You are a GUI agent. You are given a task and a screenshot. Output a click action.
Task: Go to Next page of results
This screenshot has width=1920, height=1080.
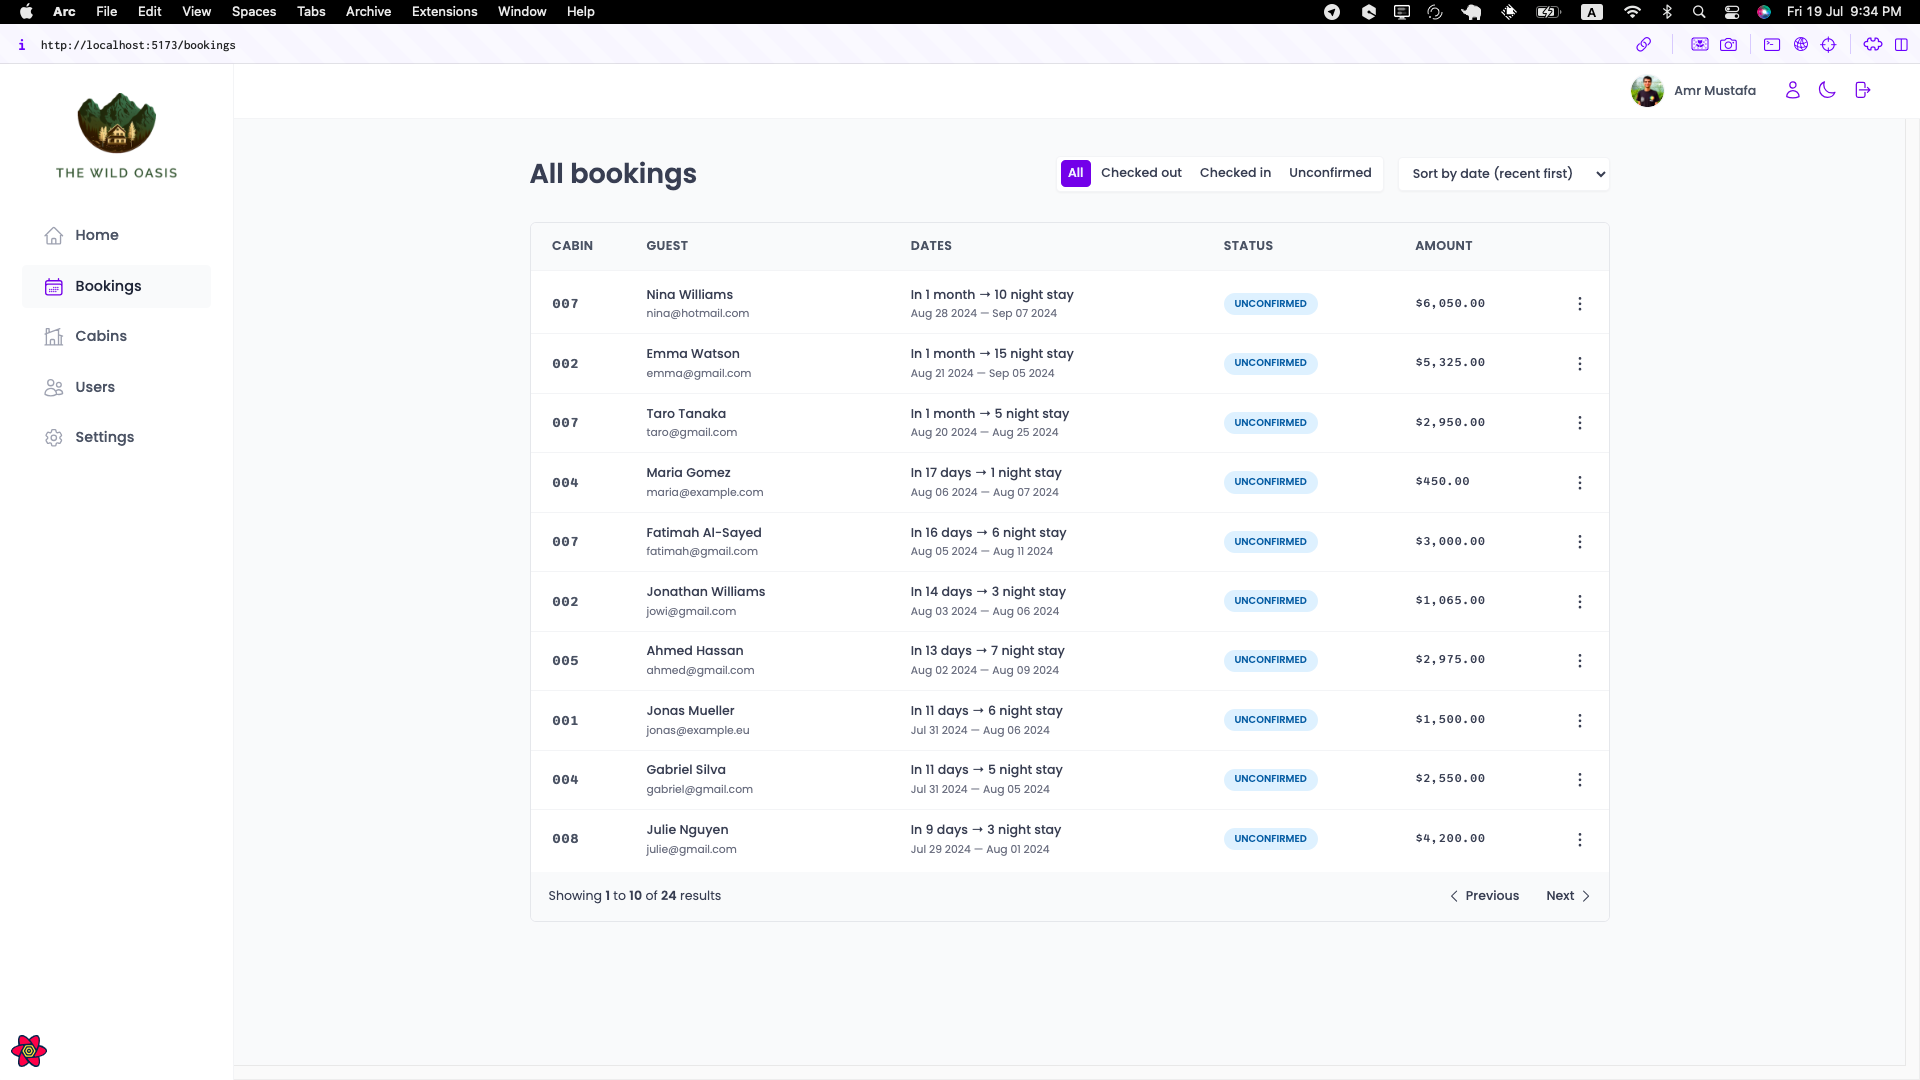pos(1567,896)
